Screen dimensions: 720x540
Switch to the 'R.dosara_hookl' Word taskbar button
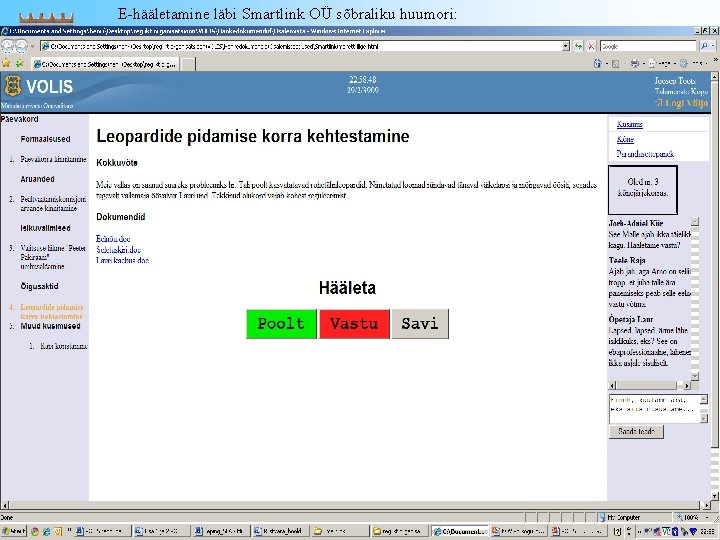(x=280, y=531)
